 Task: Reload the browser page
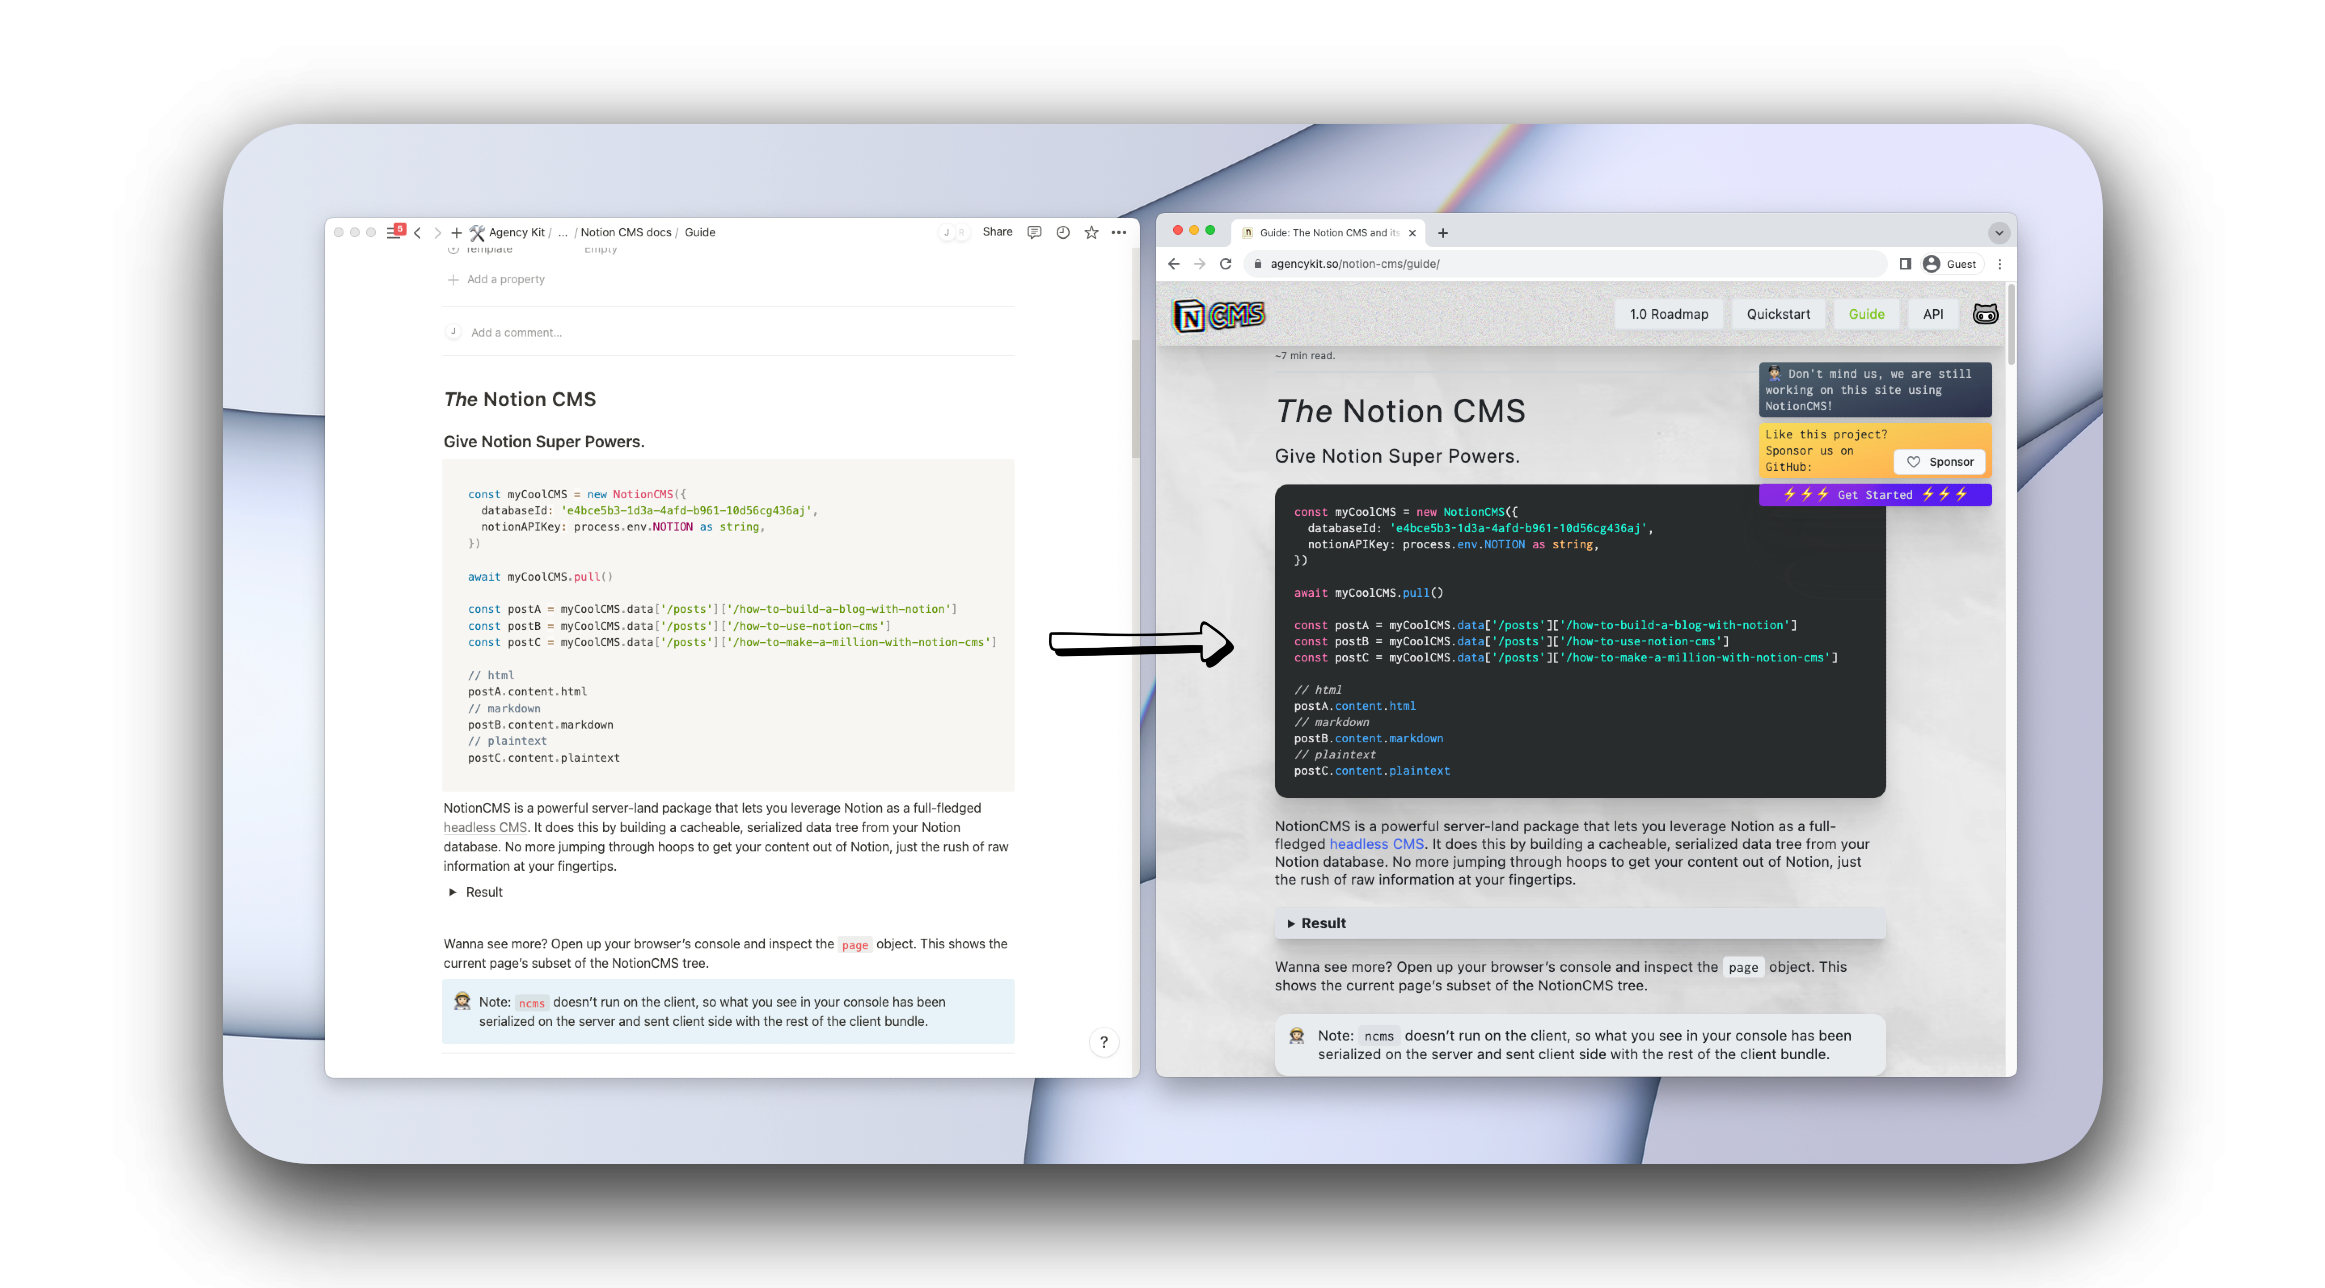pyautogui.click(x=1225, y=264)
